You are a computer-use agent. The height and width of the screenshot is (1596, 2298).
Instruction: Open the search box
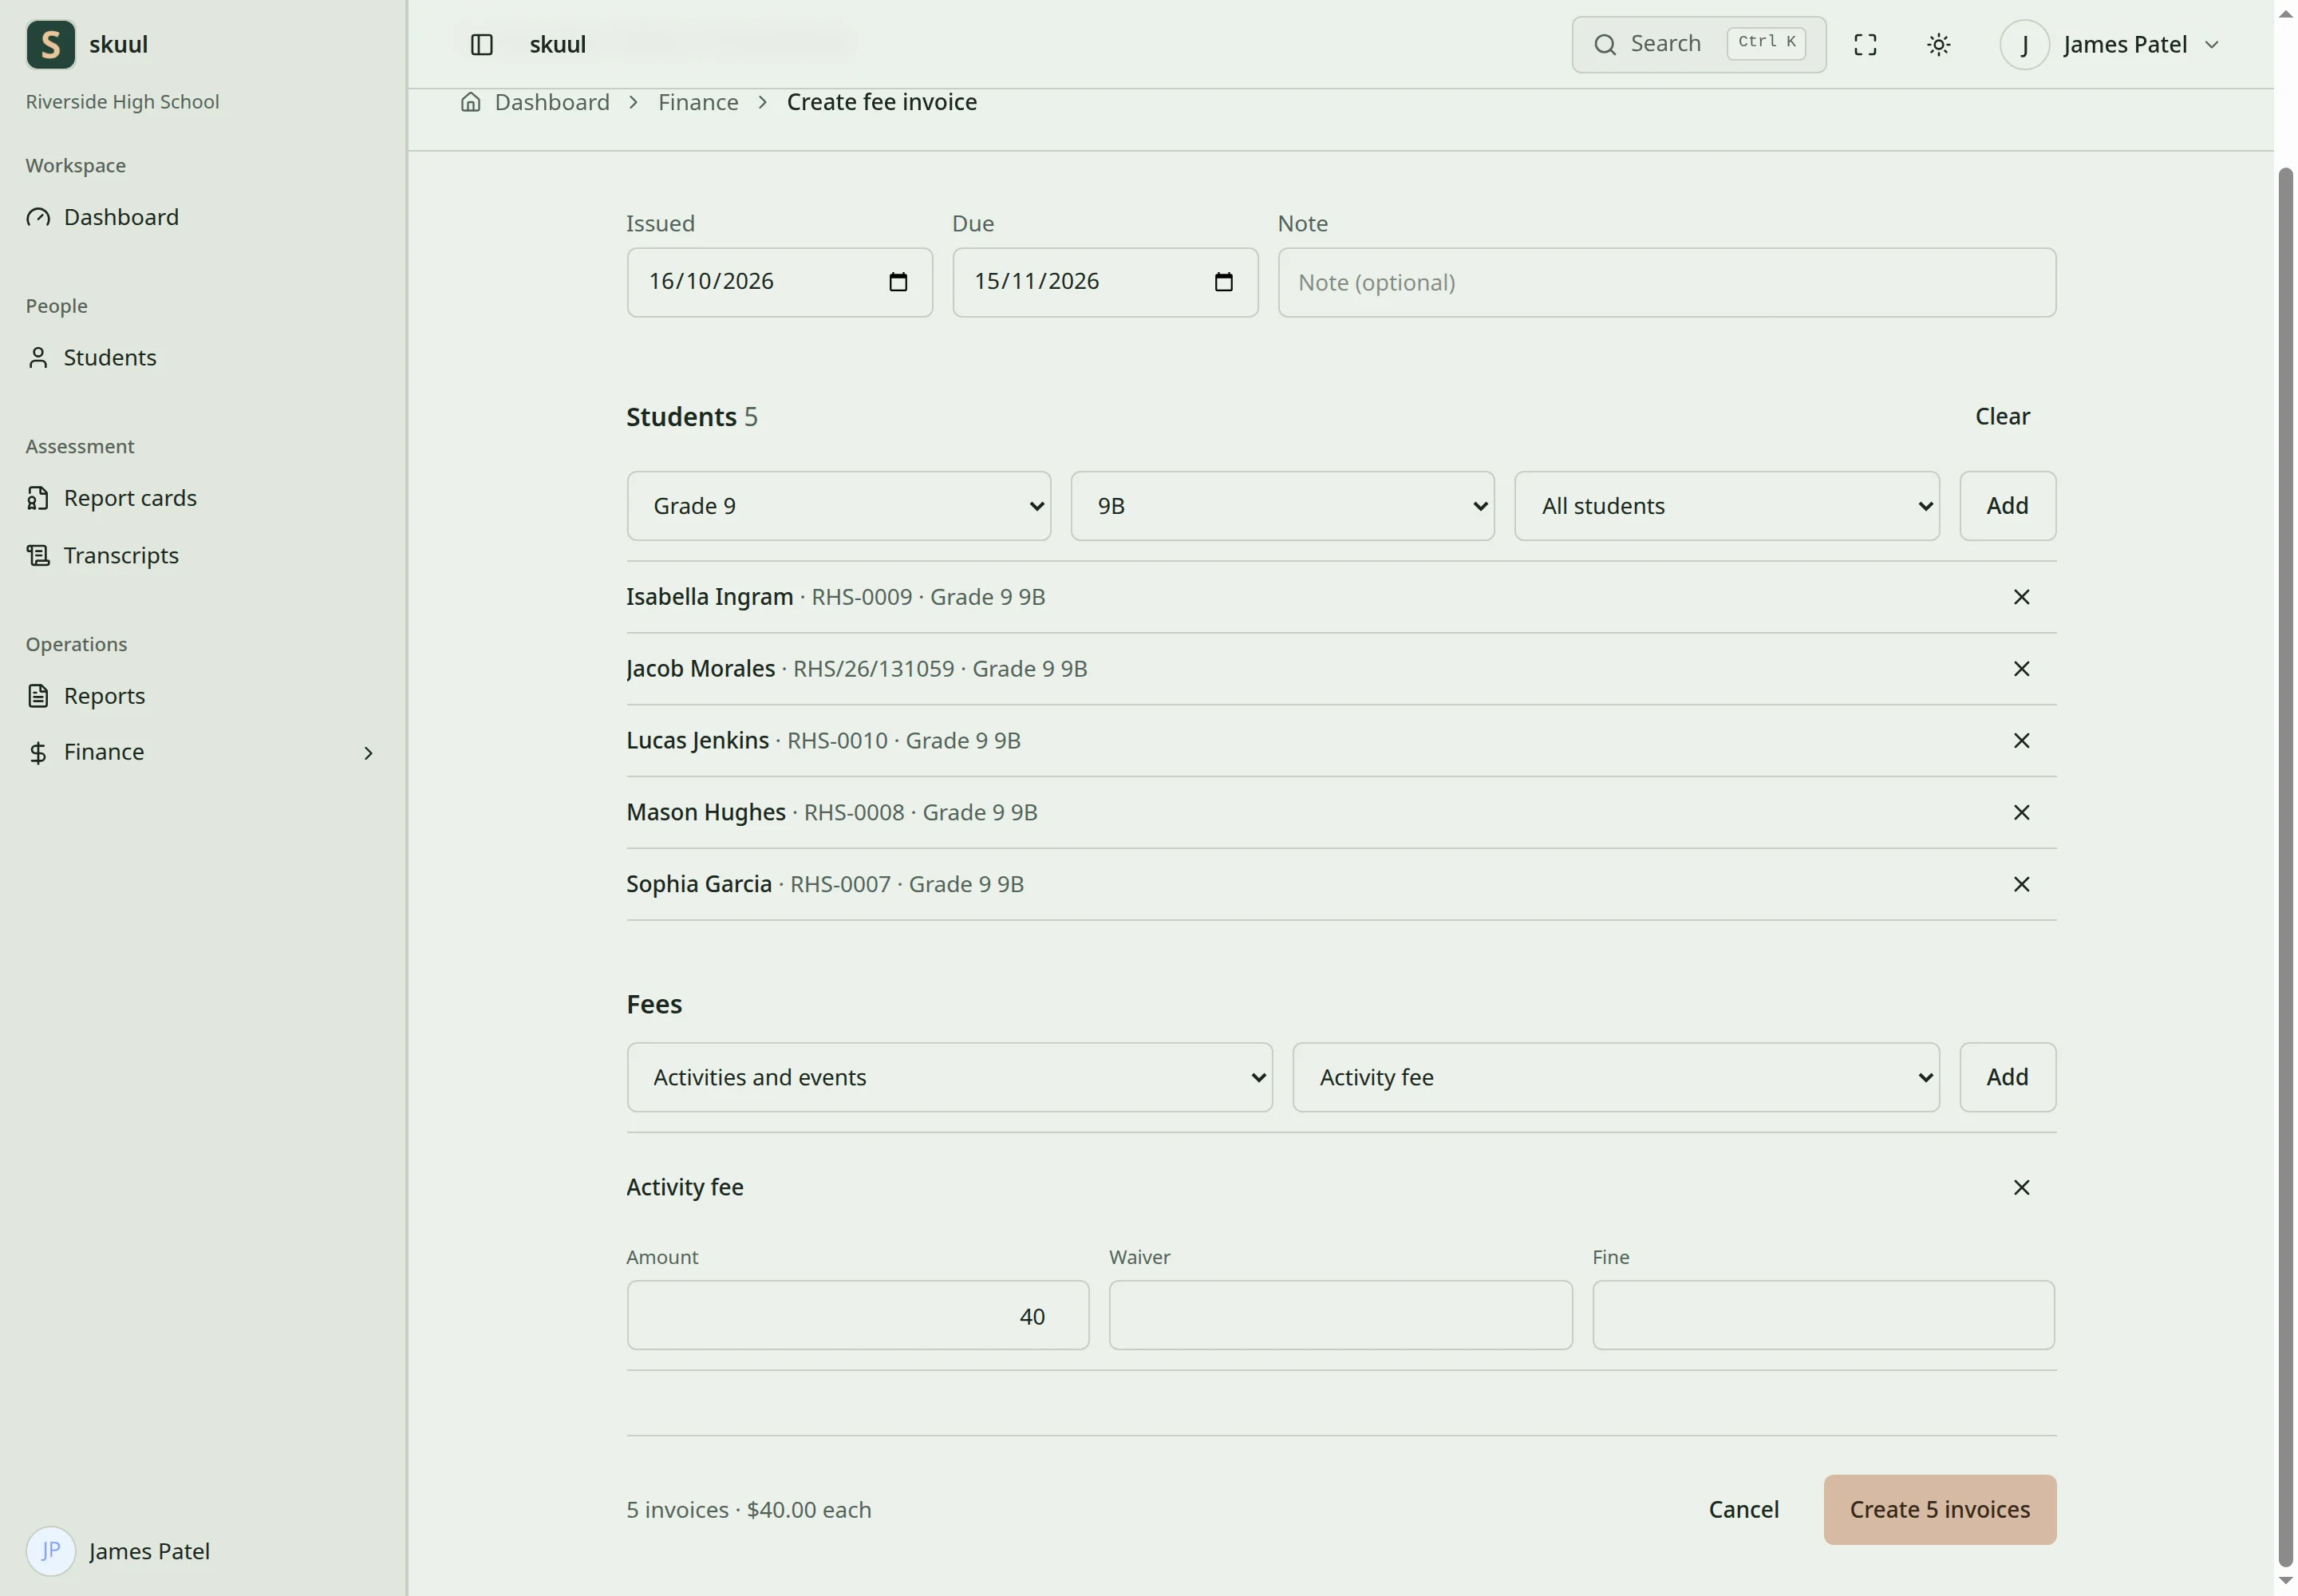tap(1698, 44)
